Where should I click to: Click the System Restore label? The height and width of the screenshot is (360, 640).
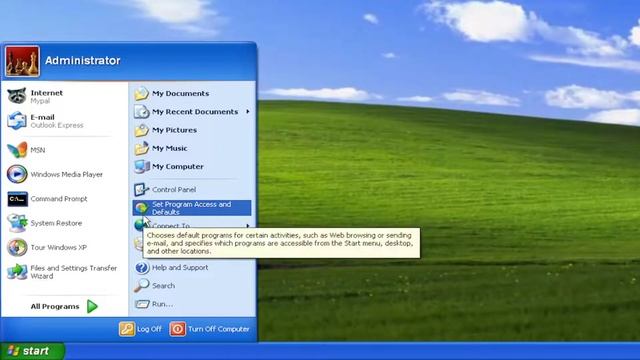point(56,223)
